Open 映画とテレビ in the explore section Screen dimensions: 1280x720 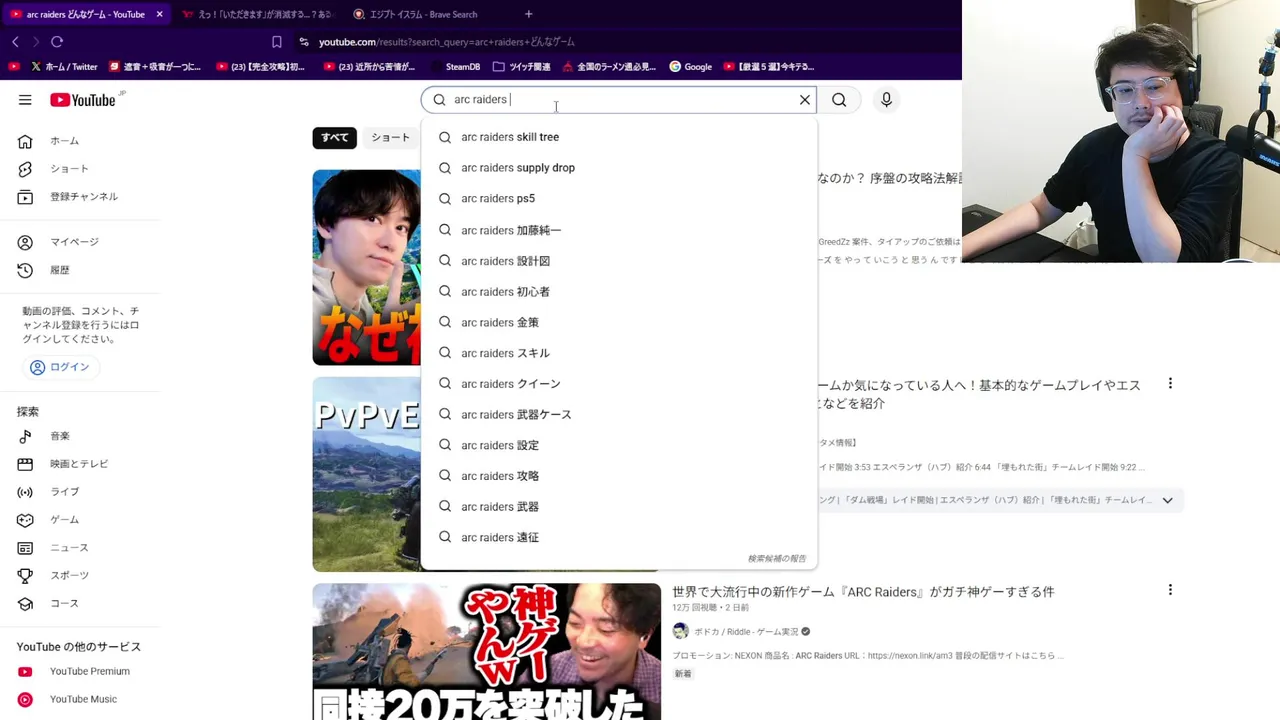click(x=80, y=464)
